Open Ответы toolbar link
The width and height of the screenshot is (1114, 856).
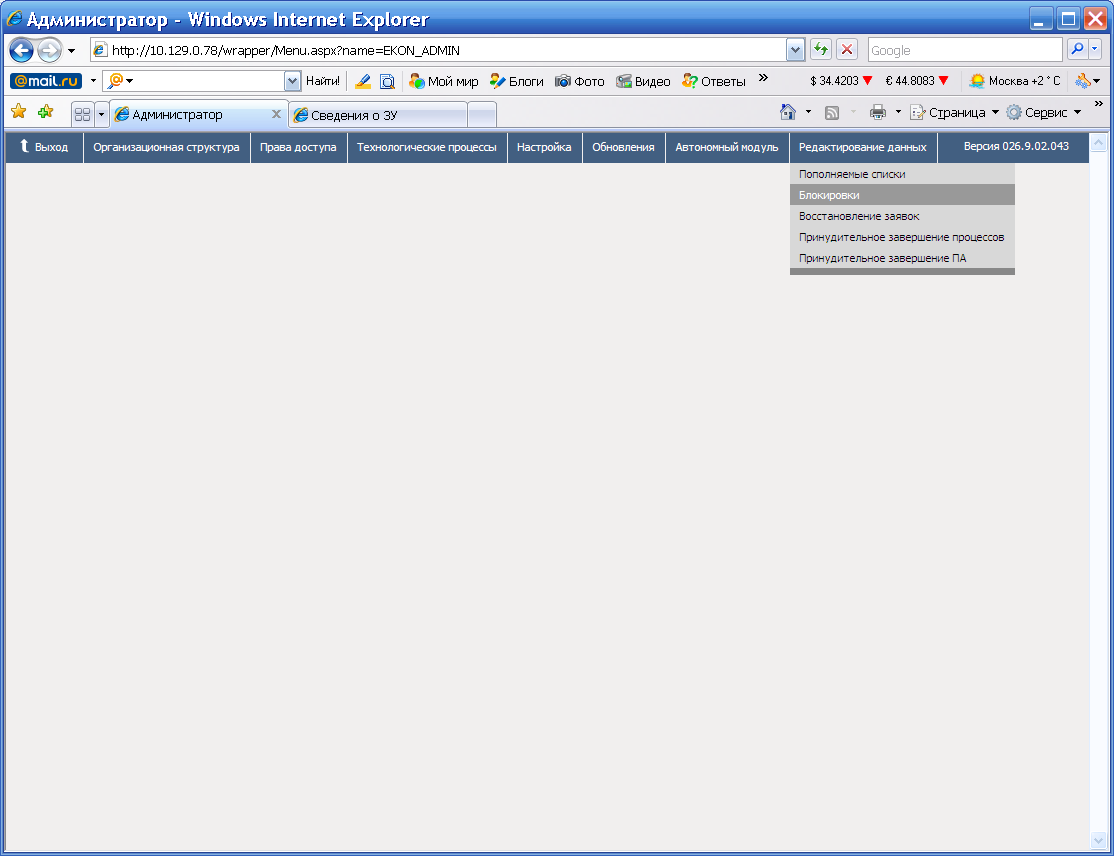coord(713,82)
